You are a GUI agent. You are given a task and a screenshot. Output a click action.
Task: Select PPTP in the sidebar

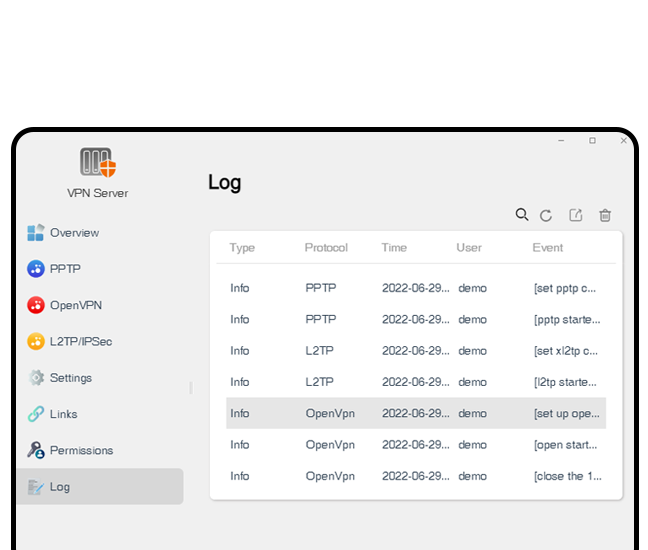coord(64,269)
